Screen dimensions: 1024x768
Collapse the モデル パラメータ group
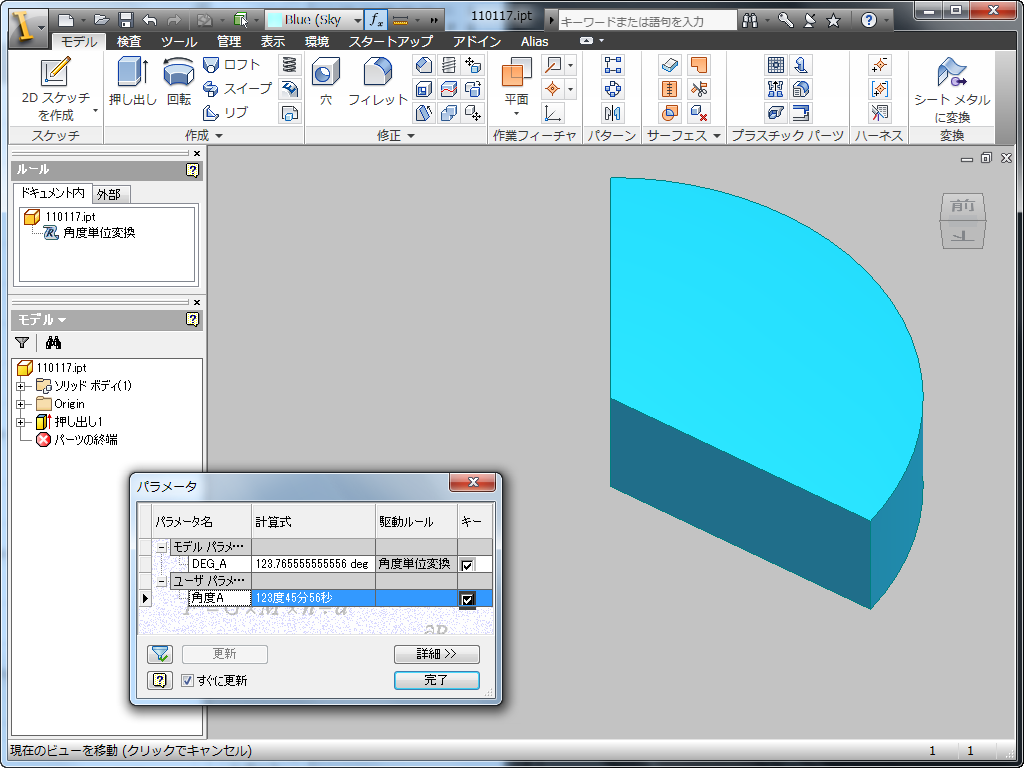pos(162,547)
